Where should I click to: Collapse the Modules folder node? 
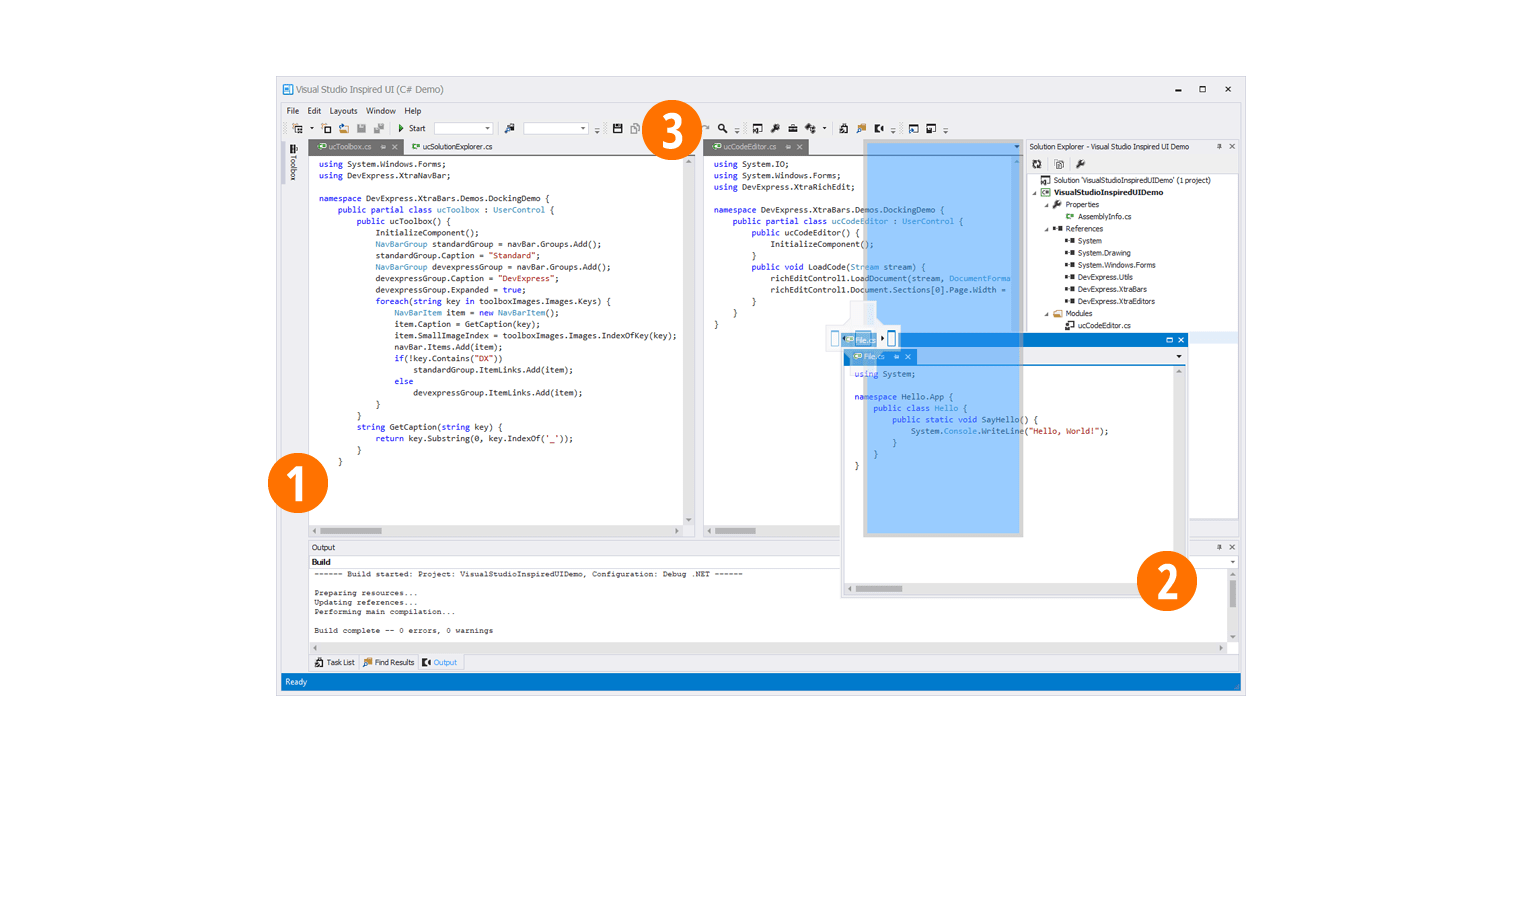(1047, 314)
